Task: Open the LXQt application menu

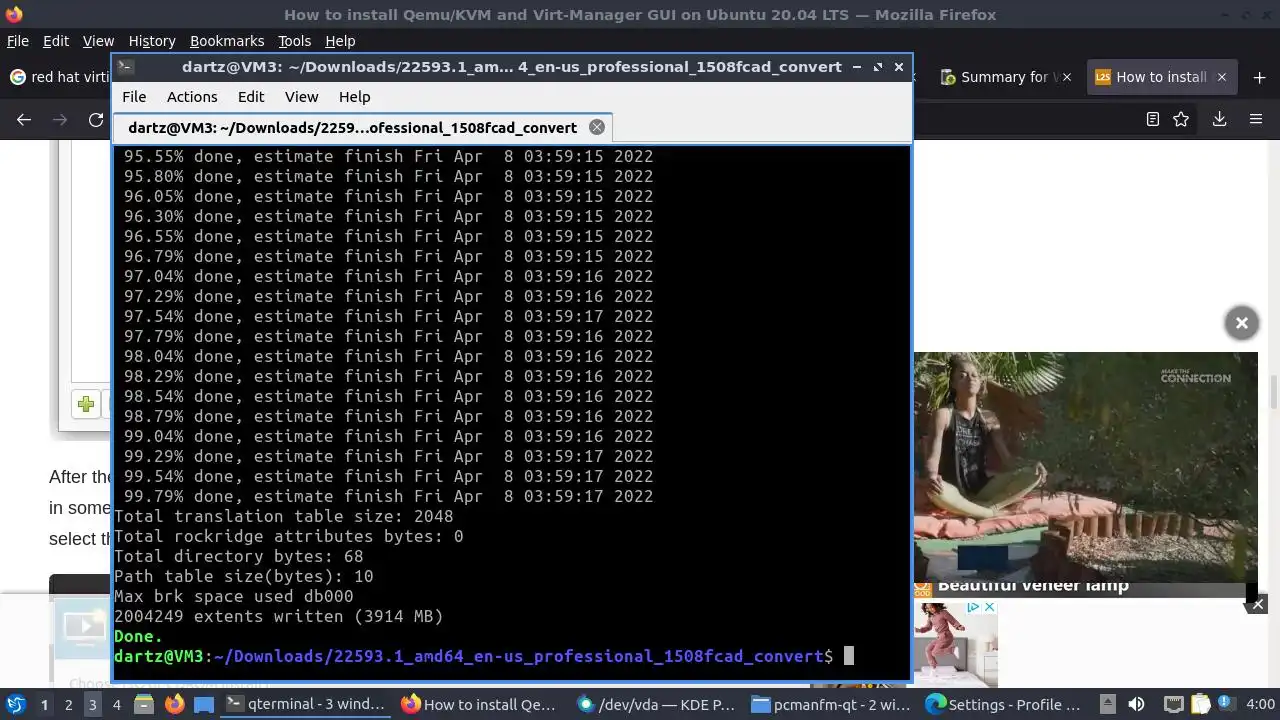Action: (16, 704)
